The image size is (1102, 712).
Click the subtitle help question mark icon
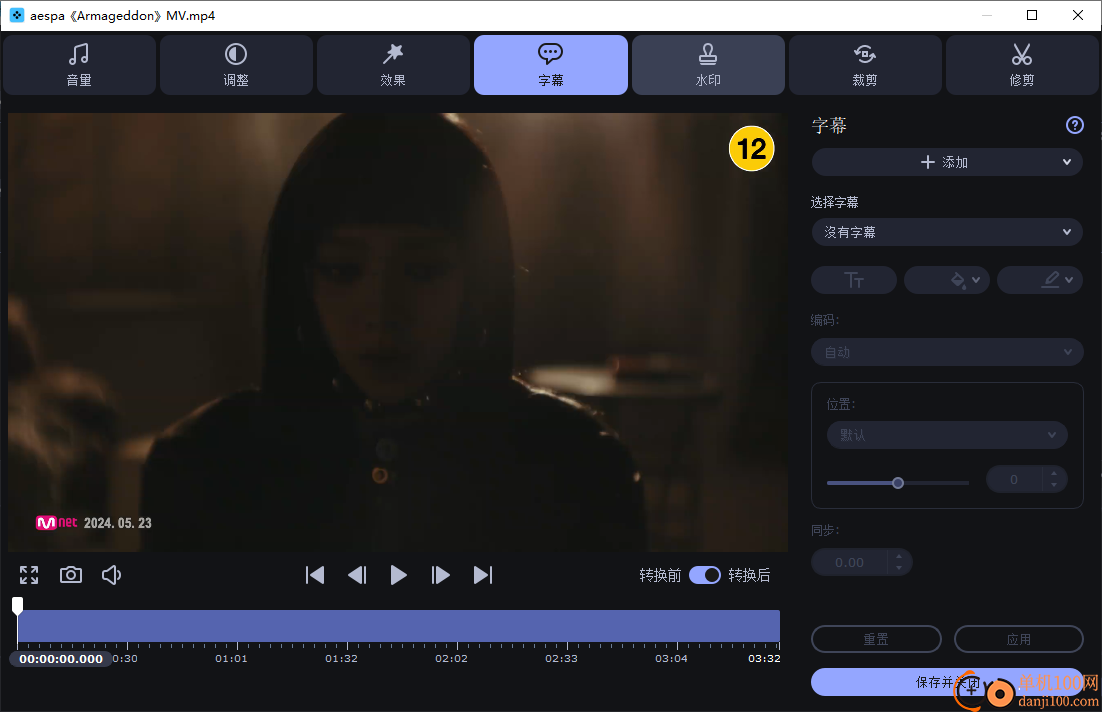point(1075,125)
